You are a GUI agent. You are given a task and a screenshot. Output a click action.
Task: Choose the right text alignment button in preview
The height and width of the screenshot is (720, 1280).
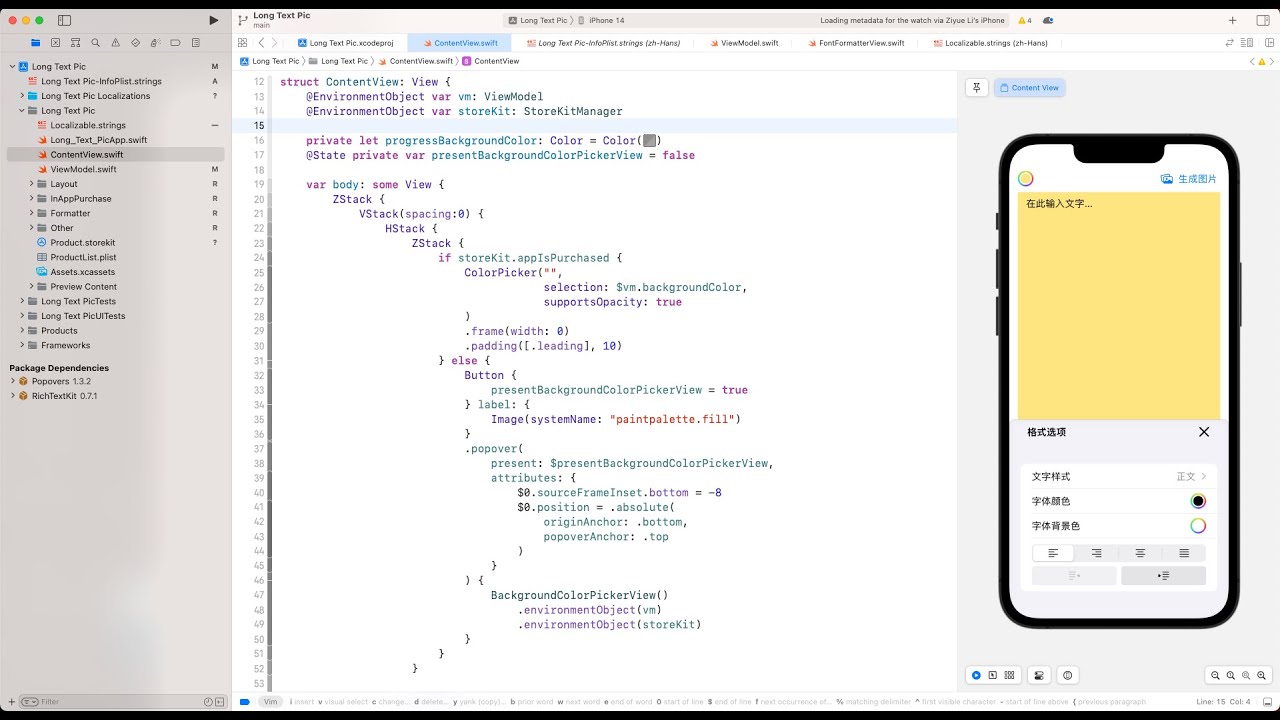tap(1097, 553)
